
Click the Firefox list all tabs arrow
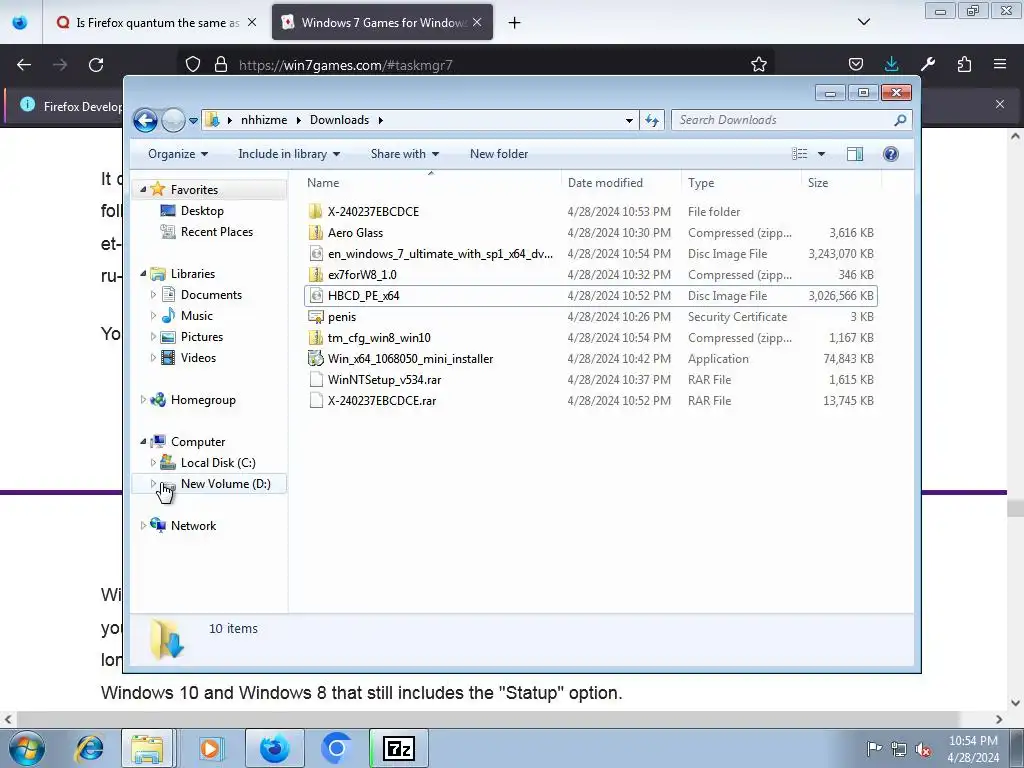[863, 22]
